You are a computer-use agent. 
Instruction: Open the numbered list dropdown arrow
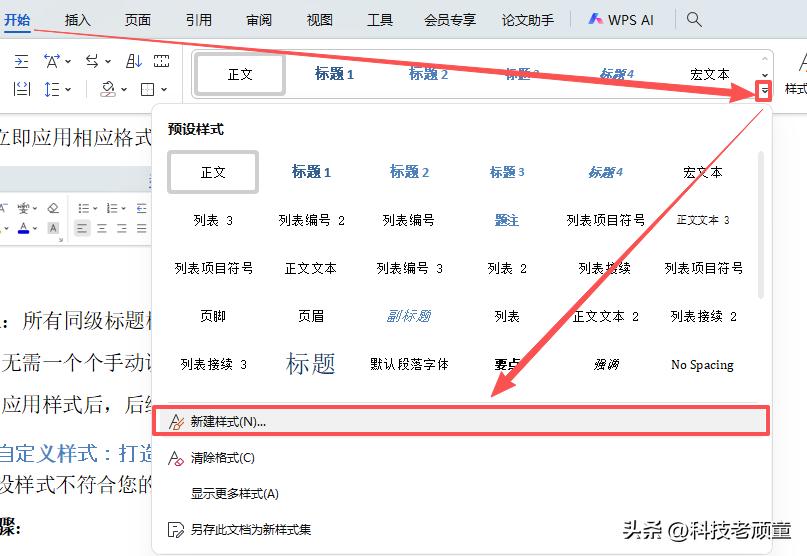124,208
